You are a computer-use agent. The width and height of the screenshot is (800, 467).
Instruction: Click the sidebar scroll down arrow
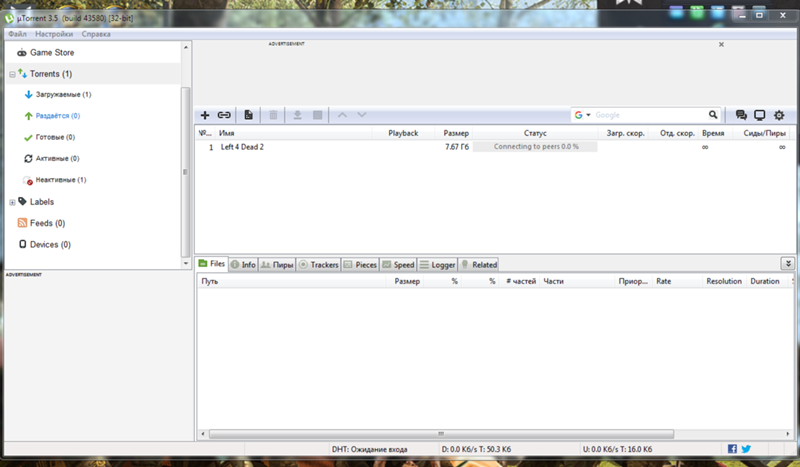pos(186,263)
